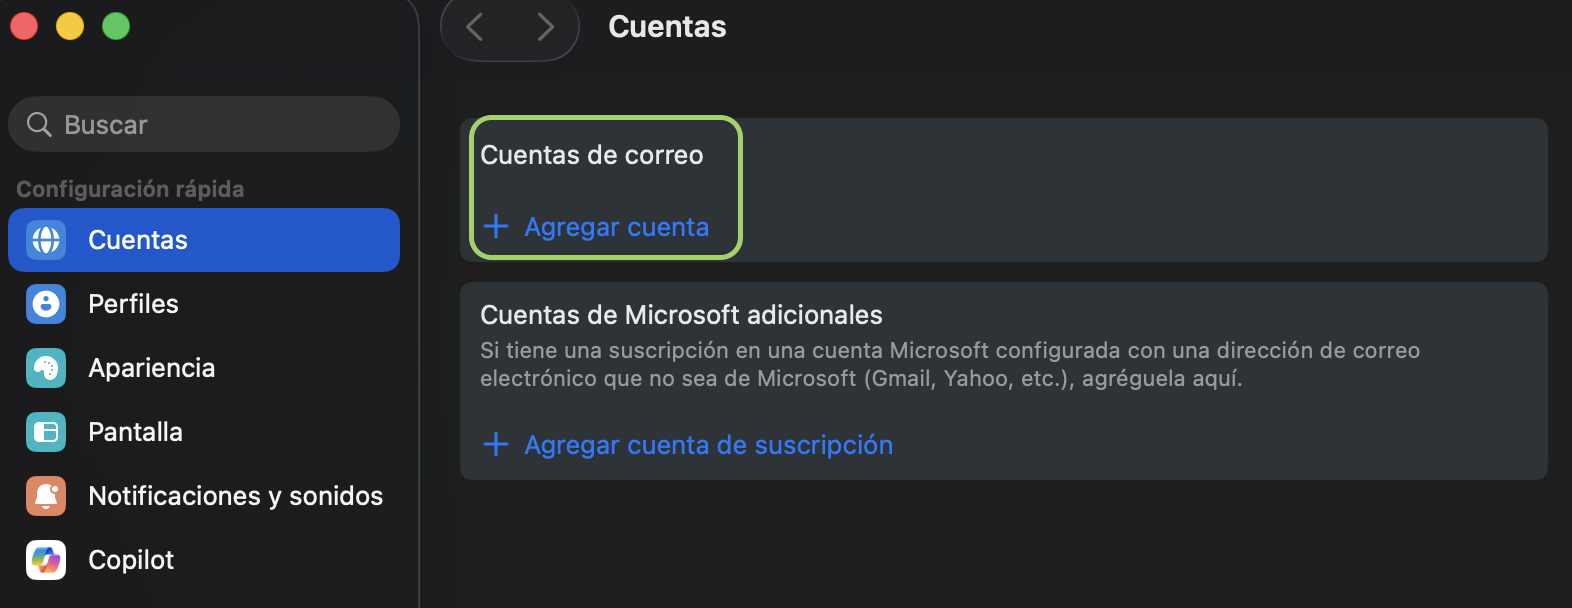Image resolution: width=1572 pixels, height=608 pixels.
Task: Click the plus icon beside Agregar cuenta
Action: [x=496, y=226]
